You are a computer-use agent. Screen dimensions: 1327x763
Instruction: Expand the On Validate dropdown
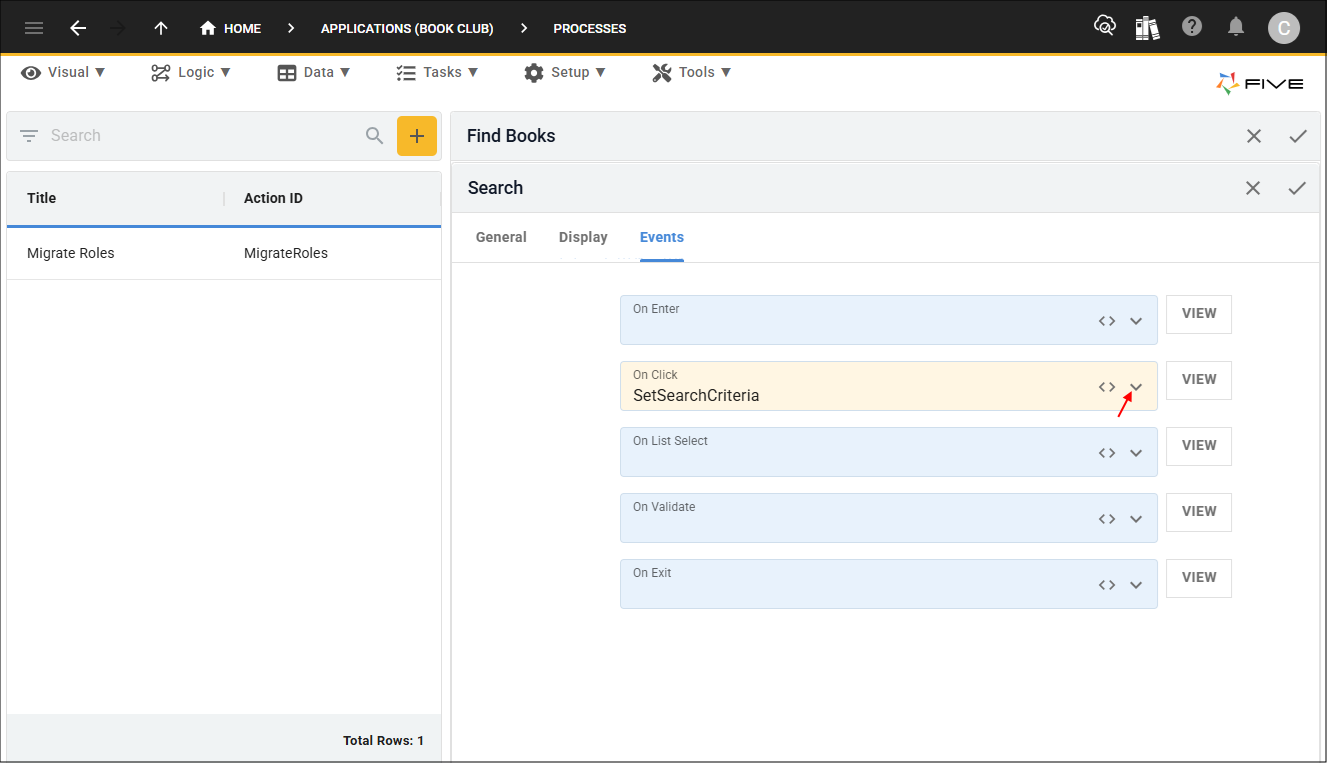pos(1136,519)
